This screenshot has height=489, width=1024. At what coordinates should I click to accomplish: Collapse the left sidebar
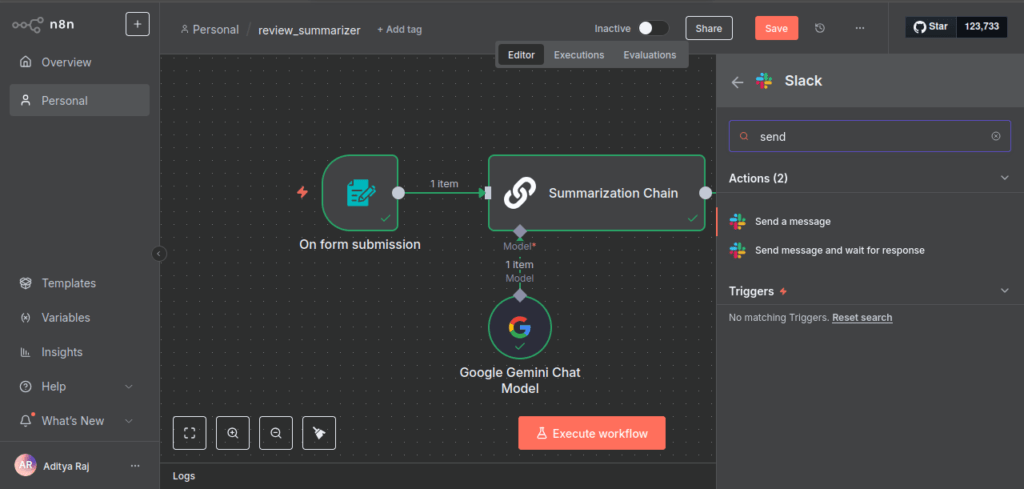[x=158, y=254]
